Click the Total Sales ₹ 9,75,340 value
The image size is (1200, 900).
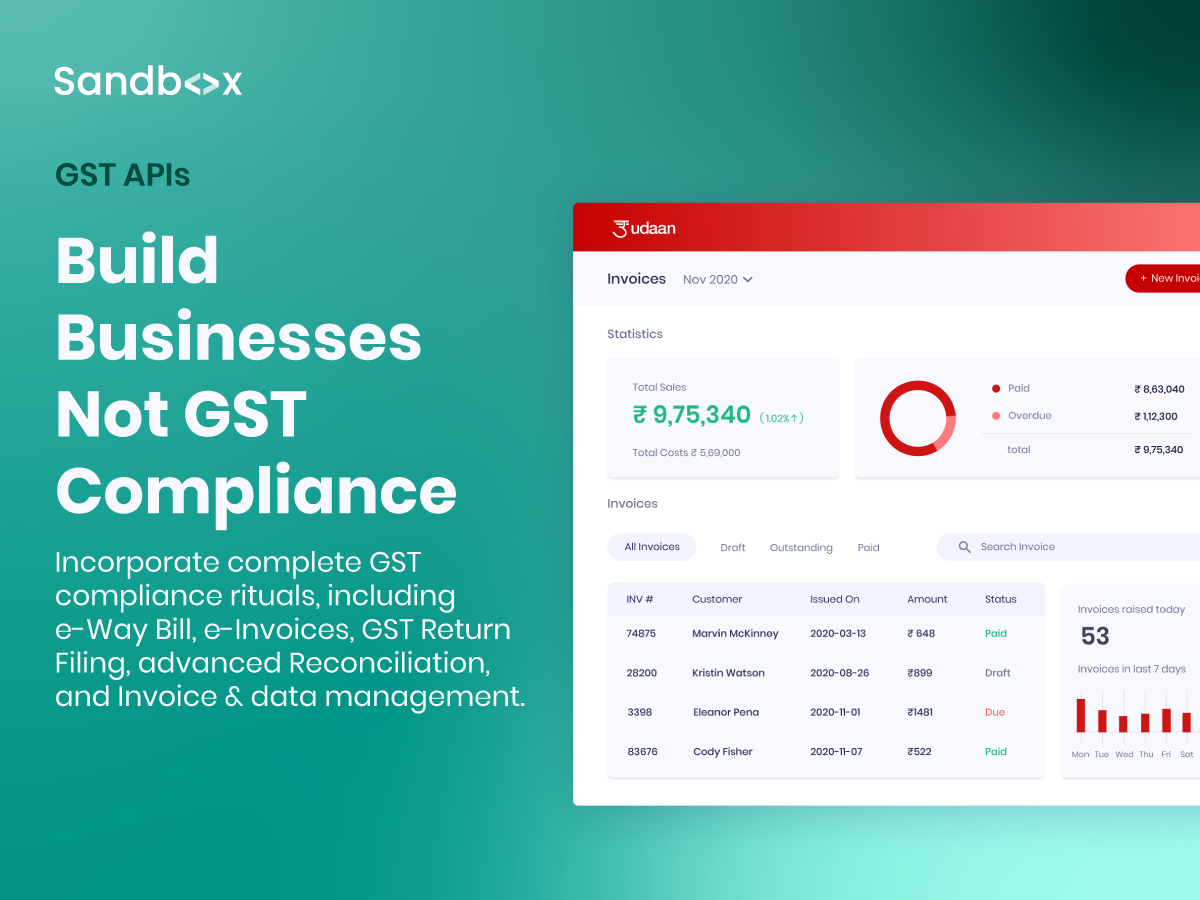point(692,415)
